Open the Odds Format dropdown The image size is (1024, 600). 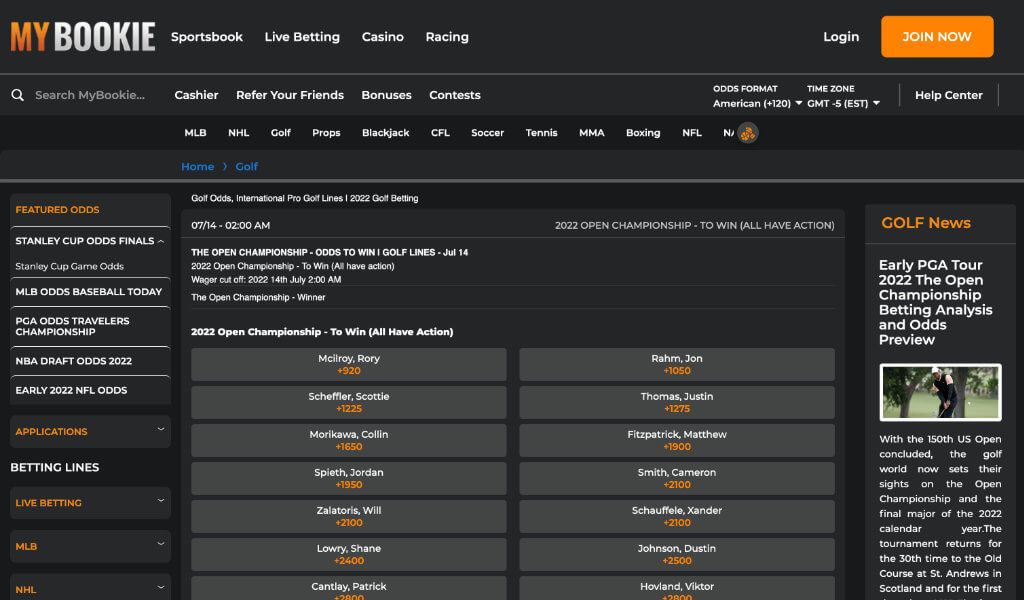758,103
